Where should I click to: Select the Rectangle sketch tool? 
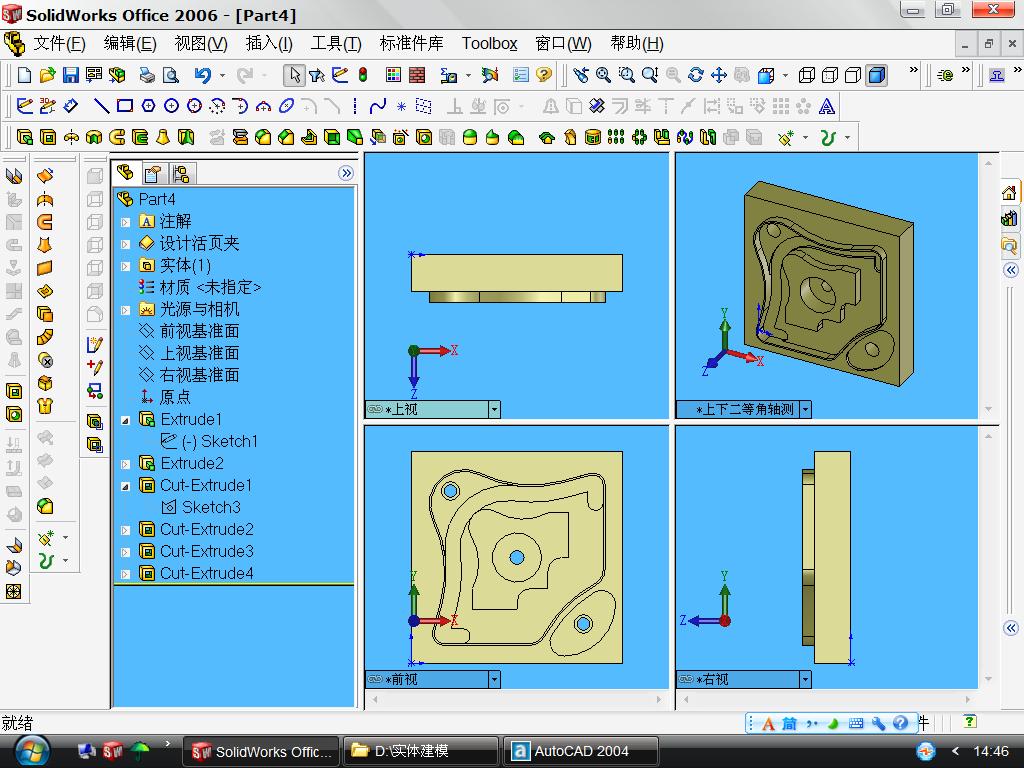(x=125, y=106)
